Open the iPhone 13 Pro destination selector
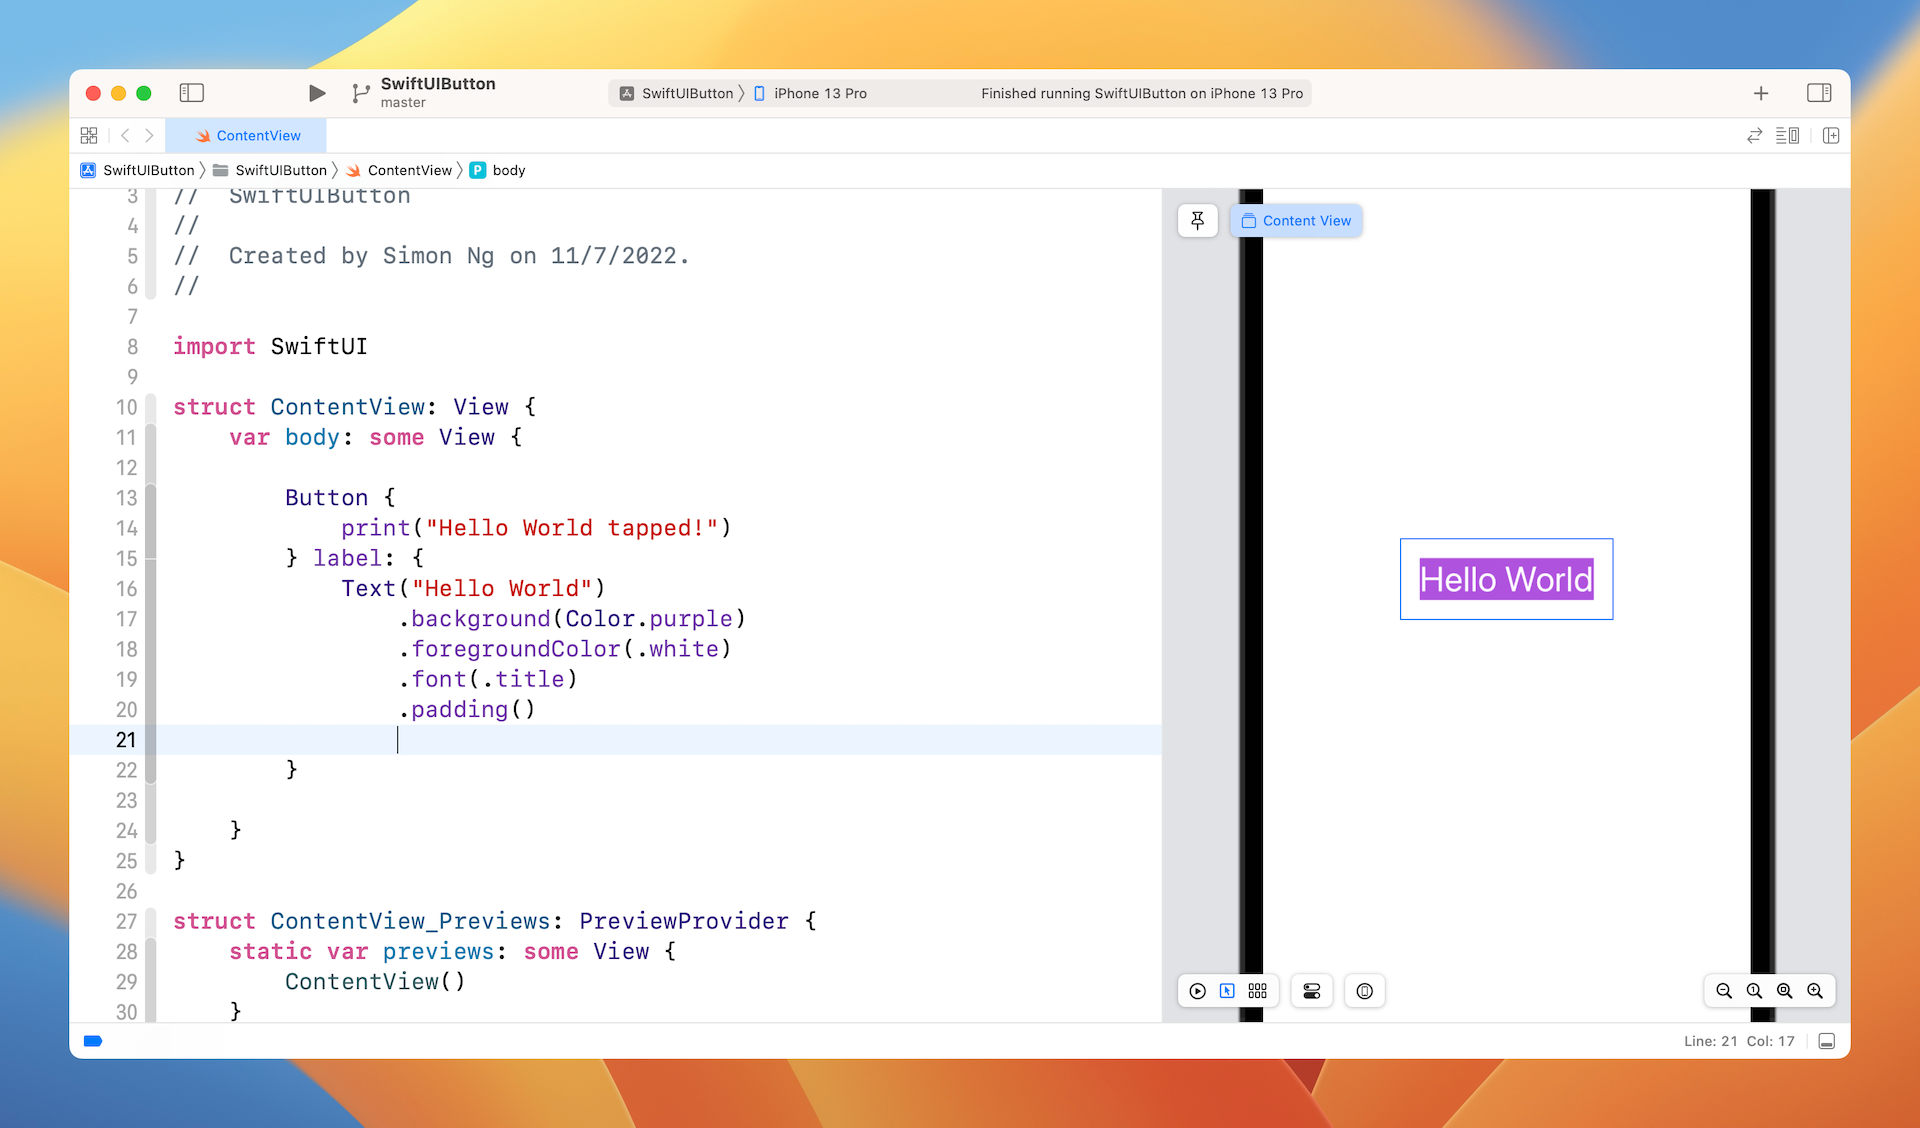Viewport: 1920px width, 1128px height. tap(818, 93)
